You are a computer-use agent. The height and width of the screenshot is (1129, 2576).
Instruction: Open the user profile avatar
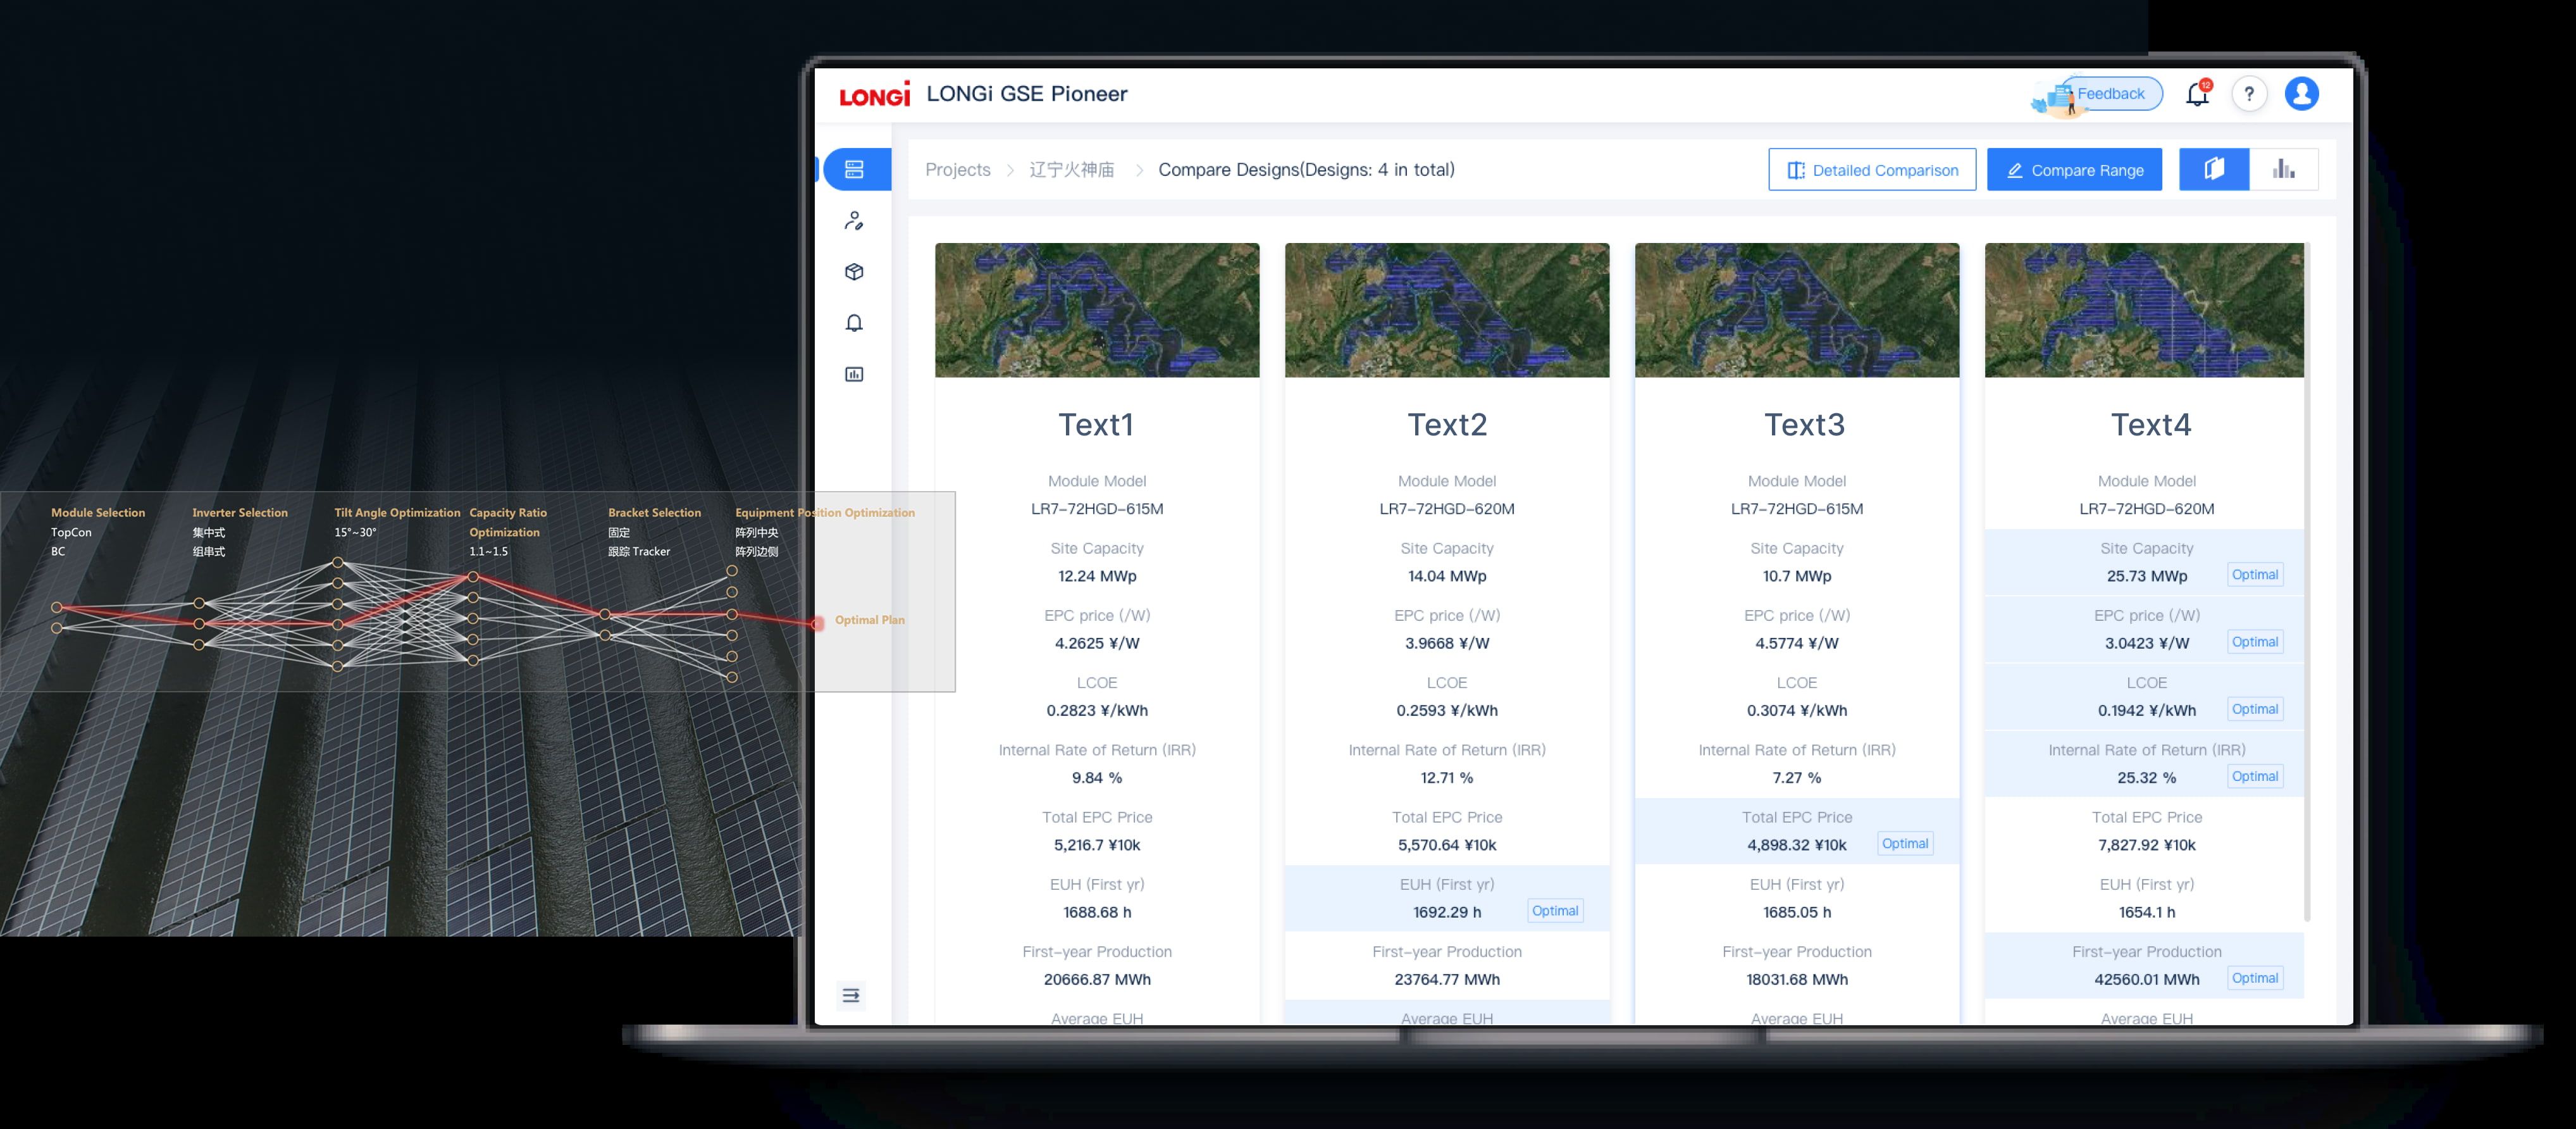coord(2301,94)
